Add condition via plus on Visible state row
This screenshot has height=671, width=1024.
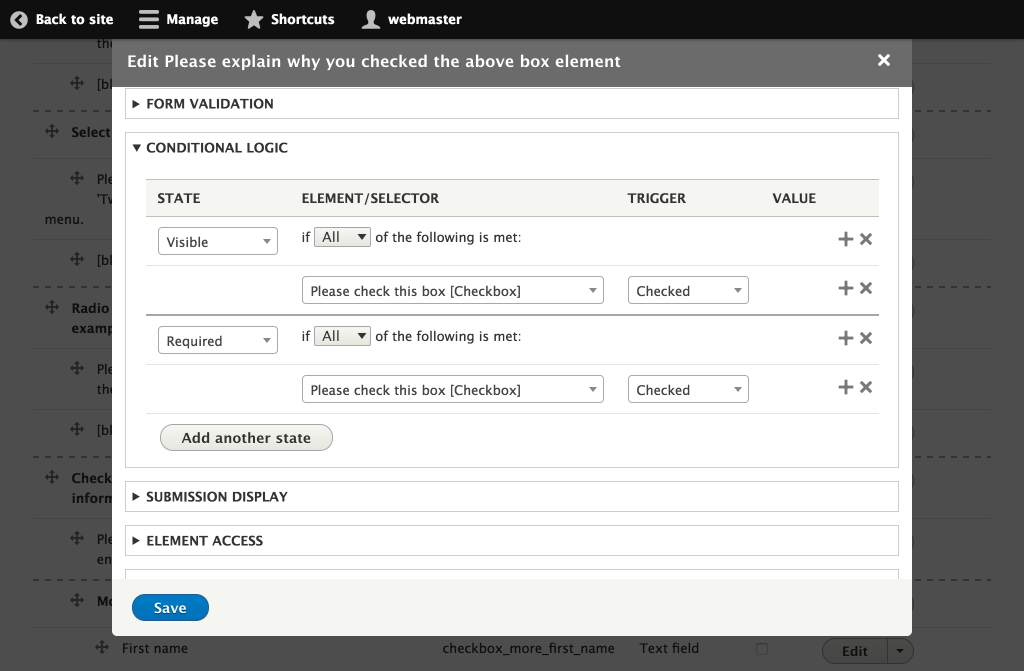point(846,239)
